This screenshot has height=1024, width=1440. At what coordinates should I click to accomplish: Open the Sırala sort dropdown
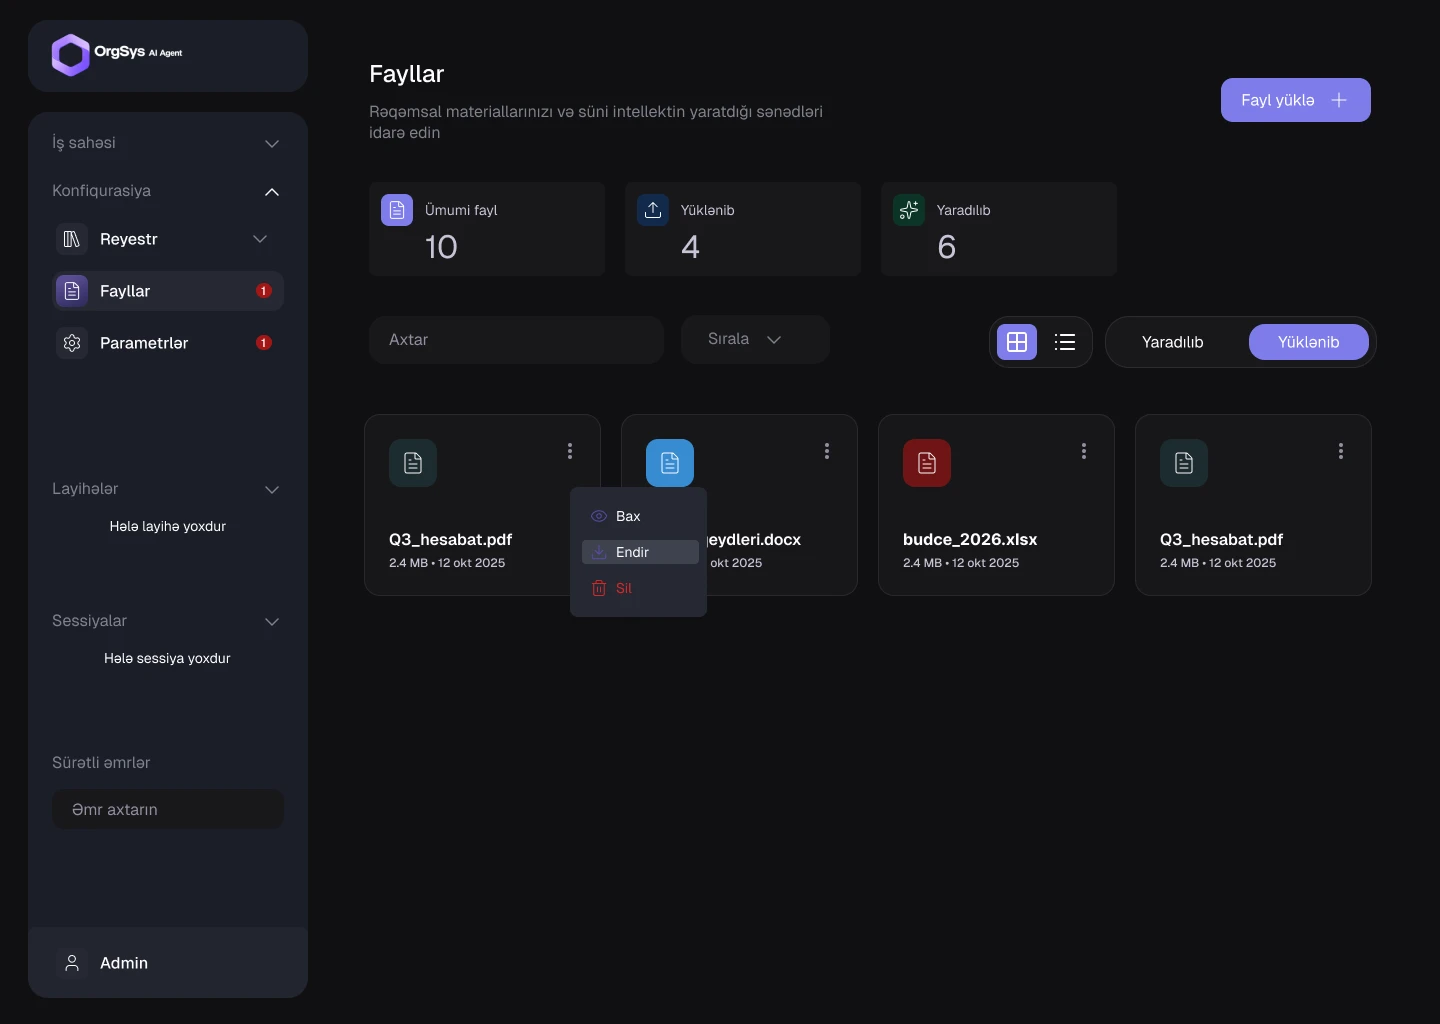[x=755, y=340]
